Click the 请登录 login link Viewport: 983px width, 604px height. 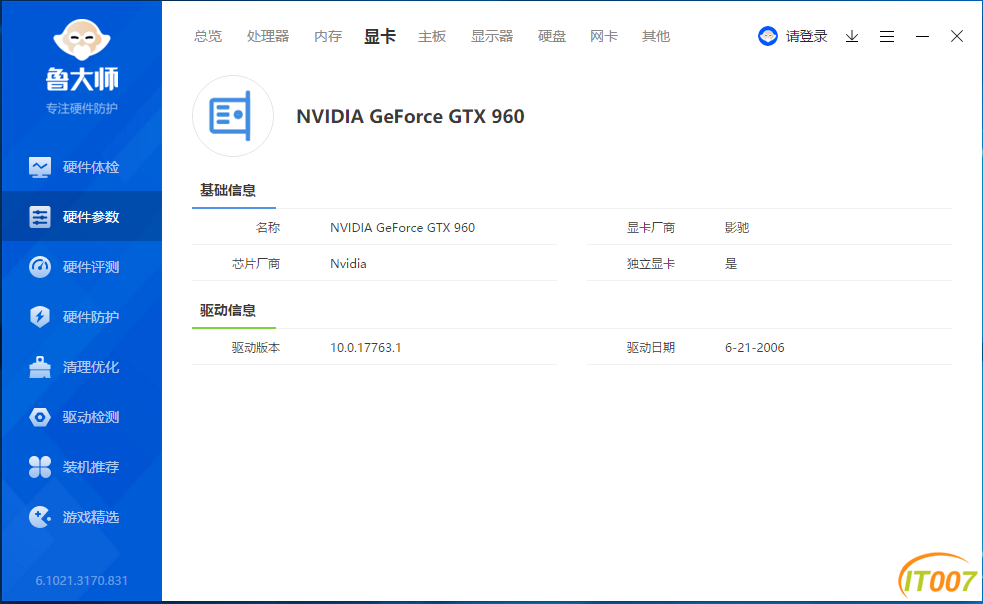point(806,36)
